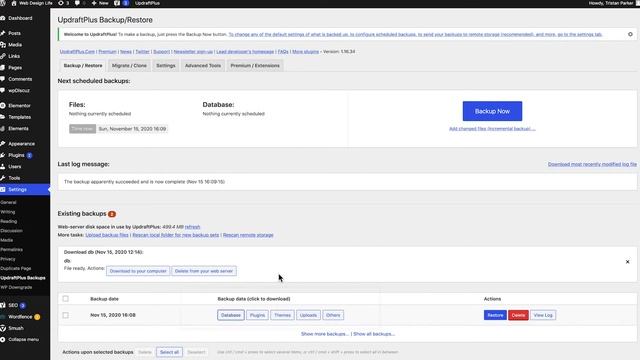Click Delete from your web server
This screenshot has height=360, width=640.
(204, 271)
